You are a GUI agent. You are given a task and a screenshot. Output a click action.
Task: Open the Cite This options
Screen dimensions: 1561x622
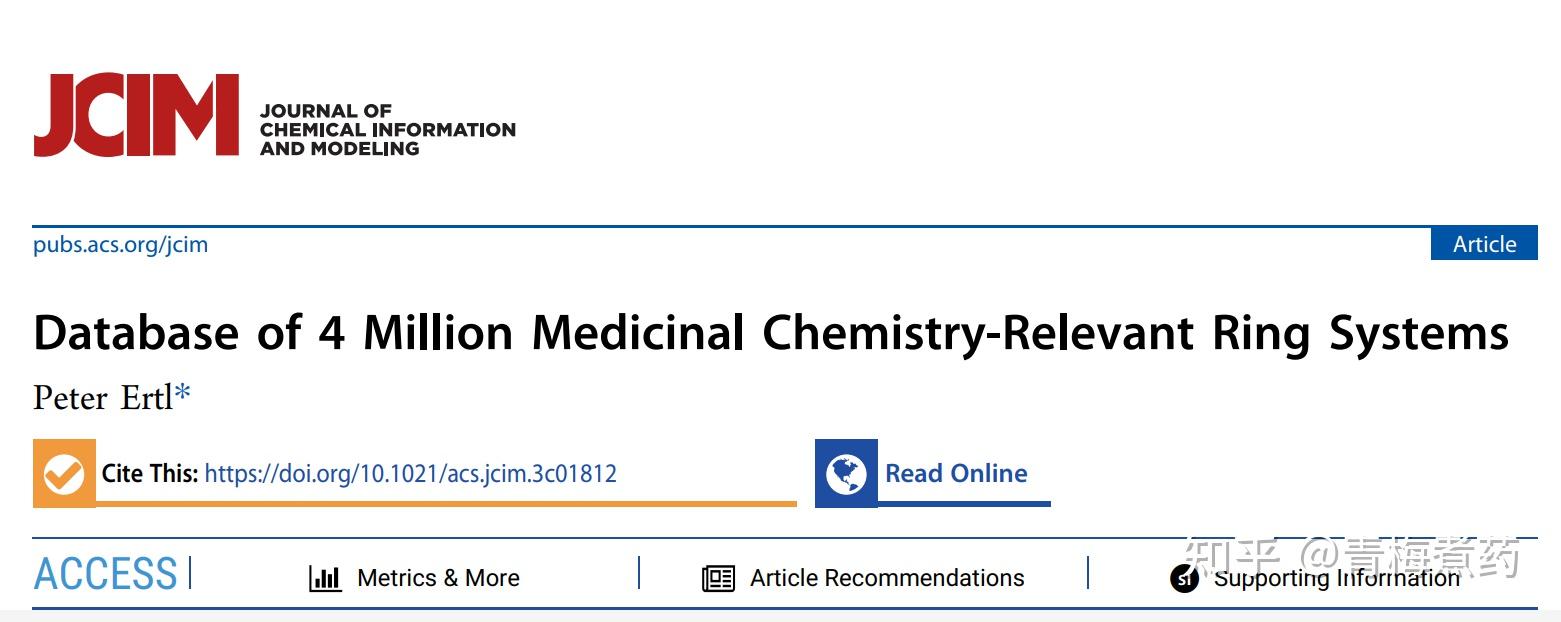pyautogui.click(x=148, y=472)
